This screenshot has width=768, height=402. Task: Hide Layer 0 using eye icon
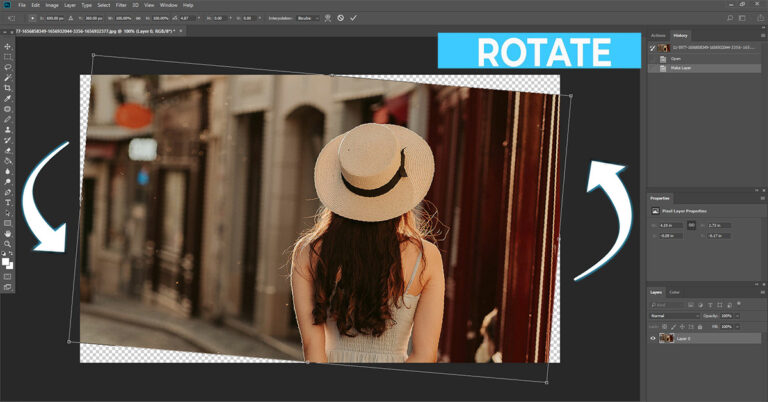pos(654,338)
